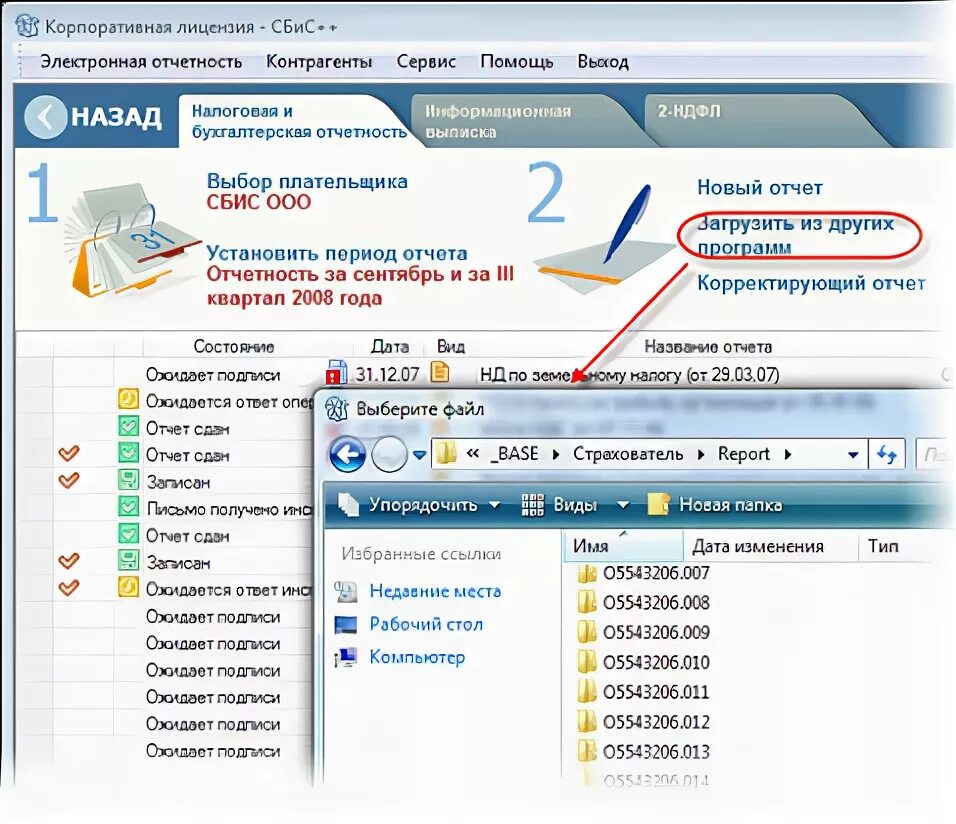Click the document icon in the Вид column
Screen dimensions: 956x824
[x=440, y=371]
